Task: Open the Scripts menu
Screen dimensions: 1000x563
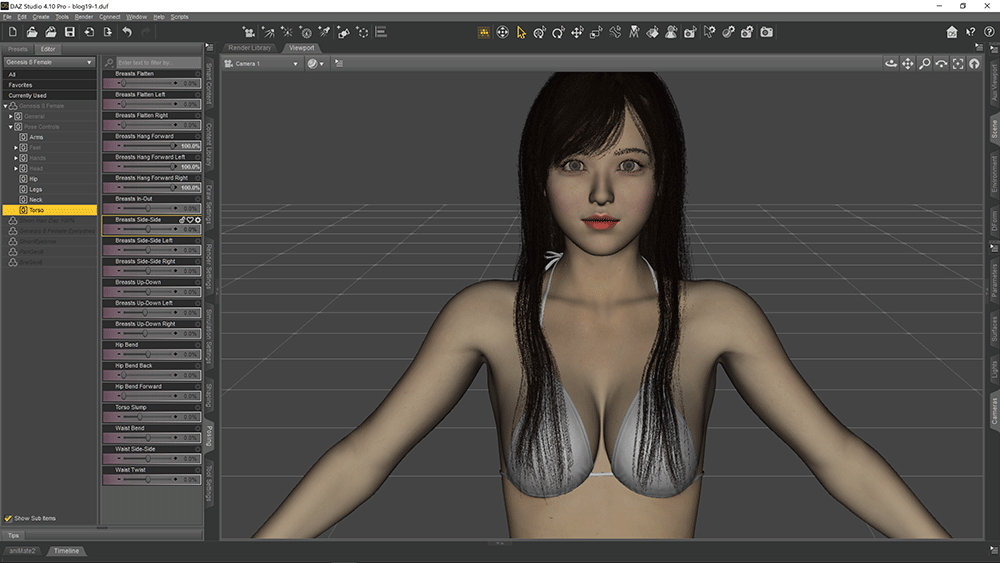Action: click(179, 17)
